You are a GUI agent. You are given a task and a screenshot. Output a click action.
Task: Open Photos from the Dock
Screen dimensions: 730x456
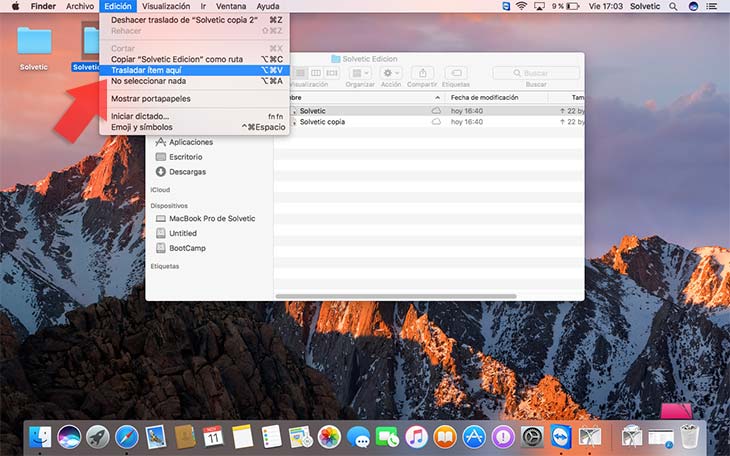[x=329, y=437]
